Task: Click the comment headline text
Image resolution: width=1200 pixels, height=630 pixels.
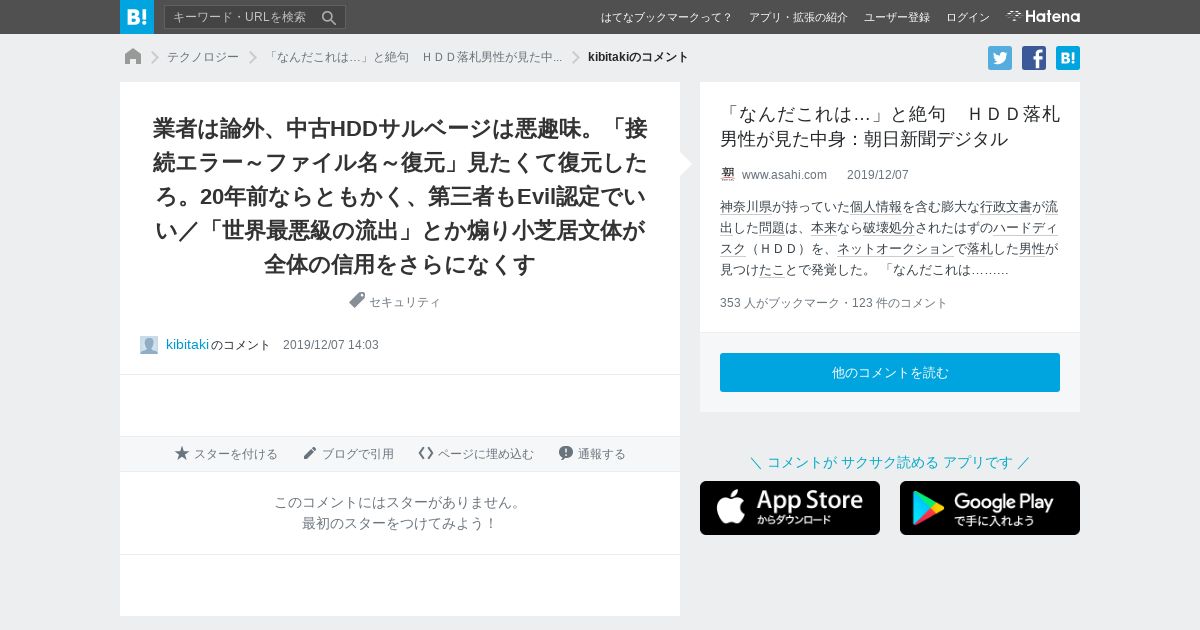Action: coord(400,196)
